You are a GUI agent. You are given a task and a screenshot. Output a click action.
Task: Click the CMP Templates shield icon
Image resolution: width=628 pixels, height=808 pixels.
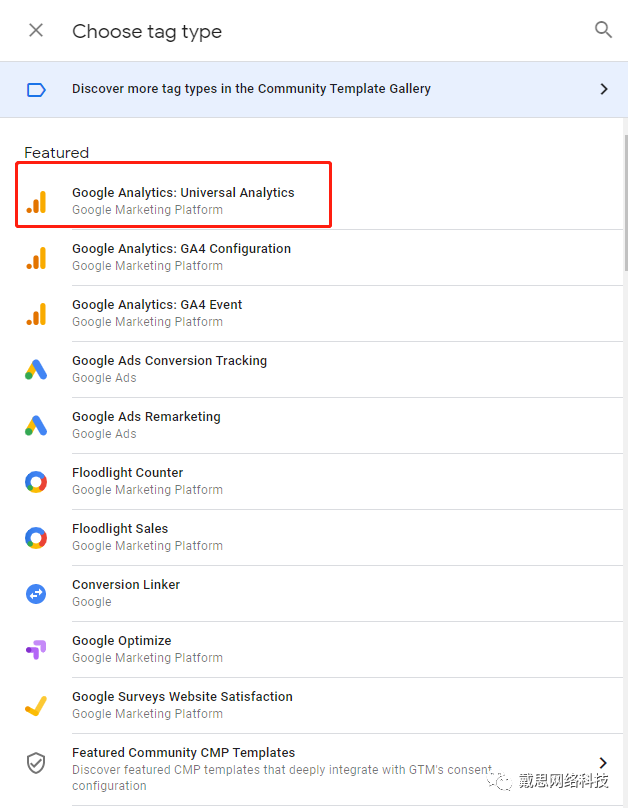[36, 763]
